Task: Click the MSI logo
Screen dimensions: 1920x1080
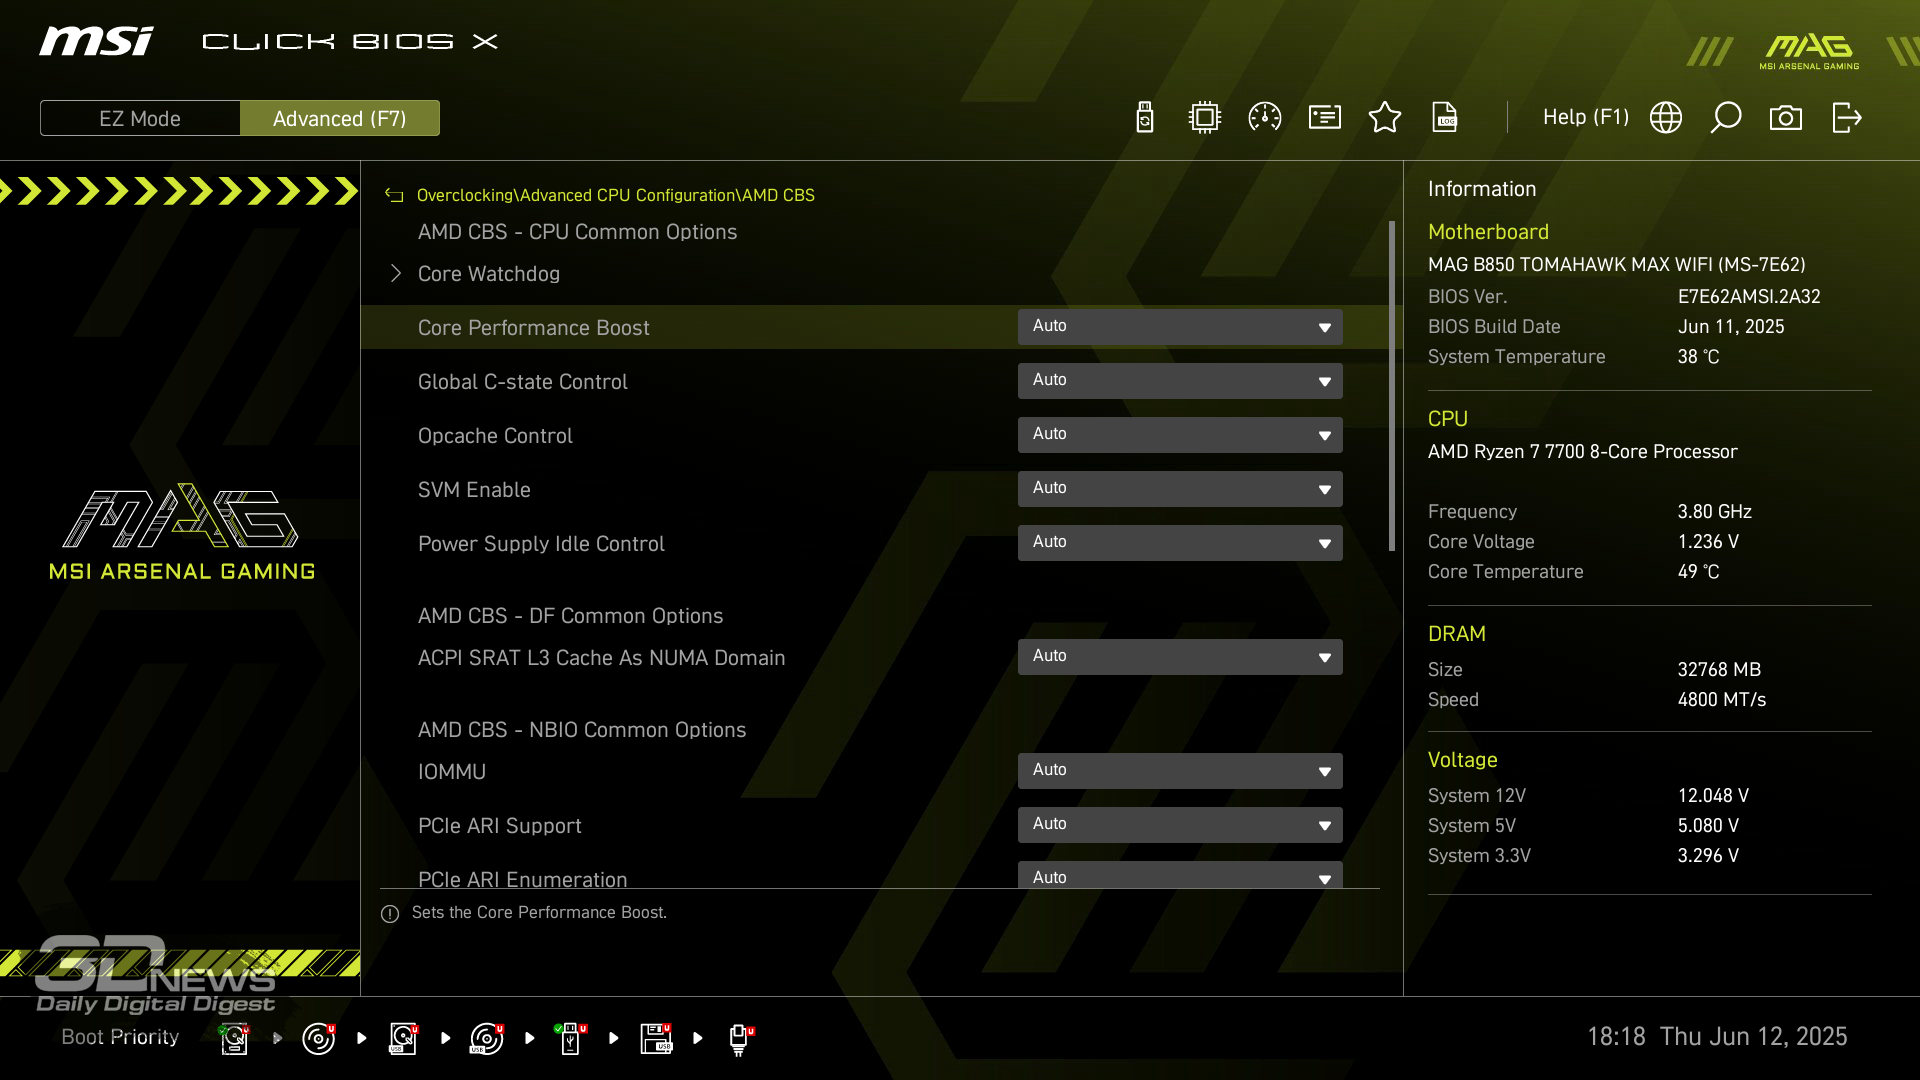Action: point(96,41)
